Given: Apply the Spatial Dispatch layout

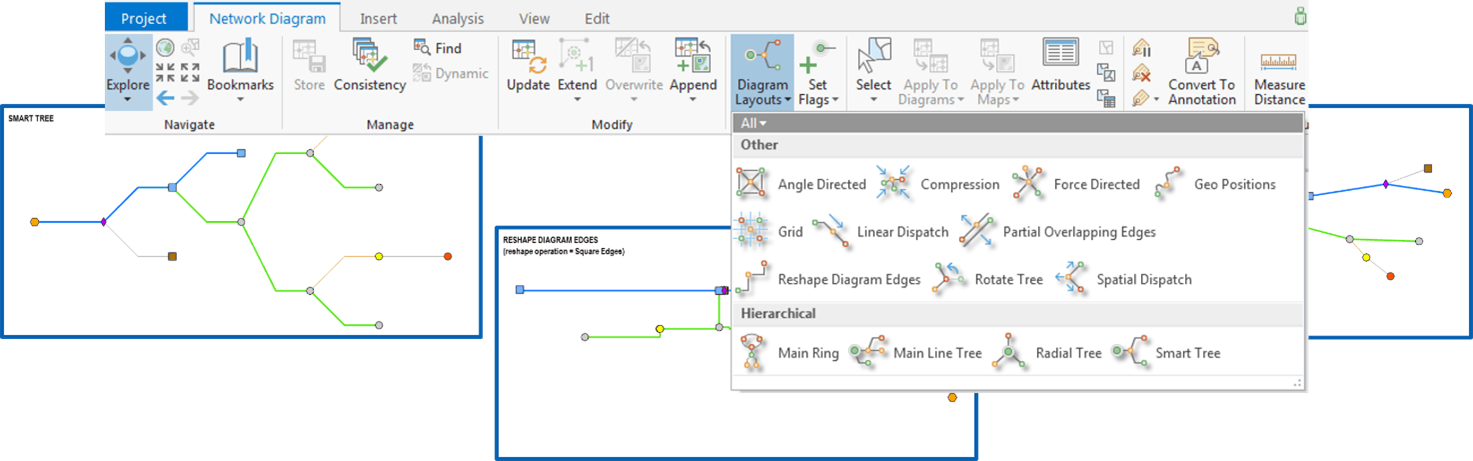Looking at the screenshot, I should pos(1123,280).
